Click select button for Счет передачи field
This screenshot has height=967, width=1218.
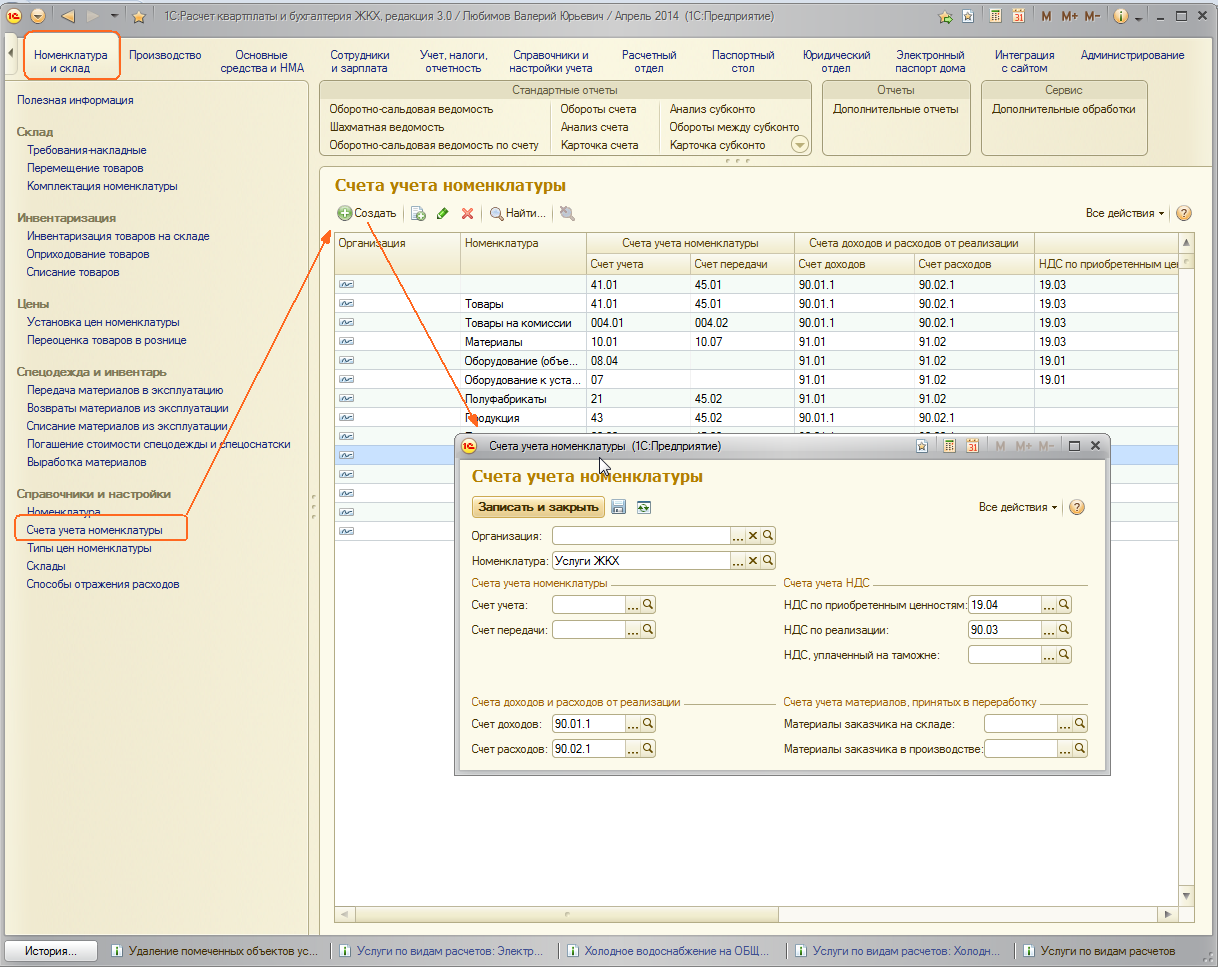click(x=633, y=629)
